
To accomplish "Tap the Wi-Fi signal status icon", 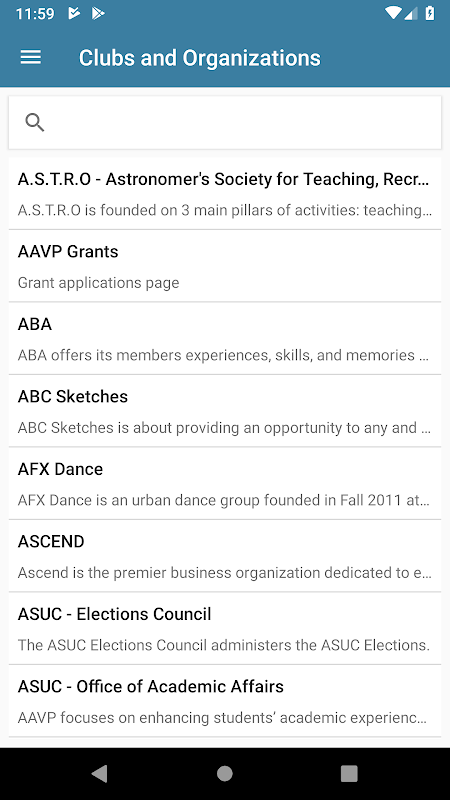I will tap(393, 13).
